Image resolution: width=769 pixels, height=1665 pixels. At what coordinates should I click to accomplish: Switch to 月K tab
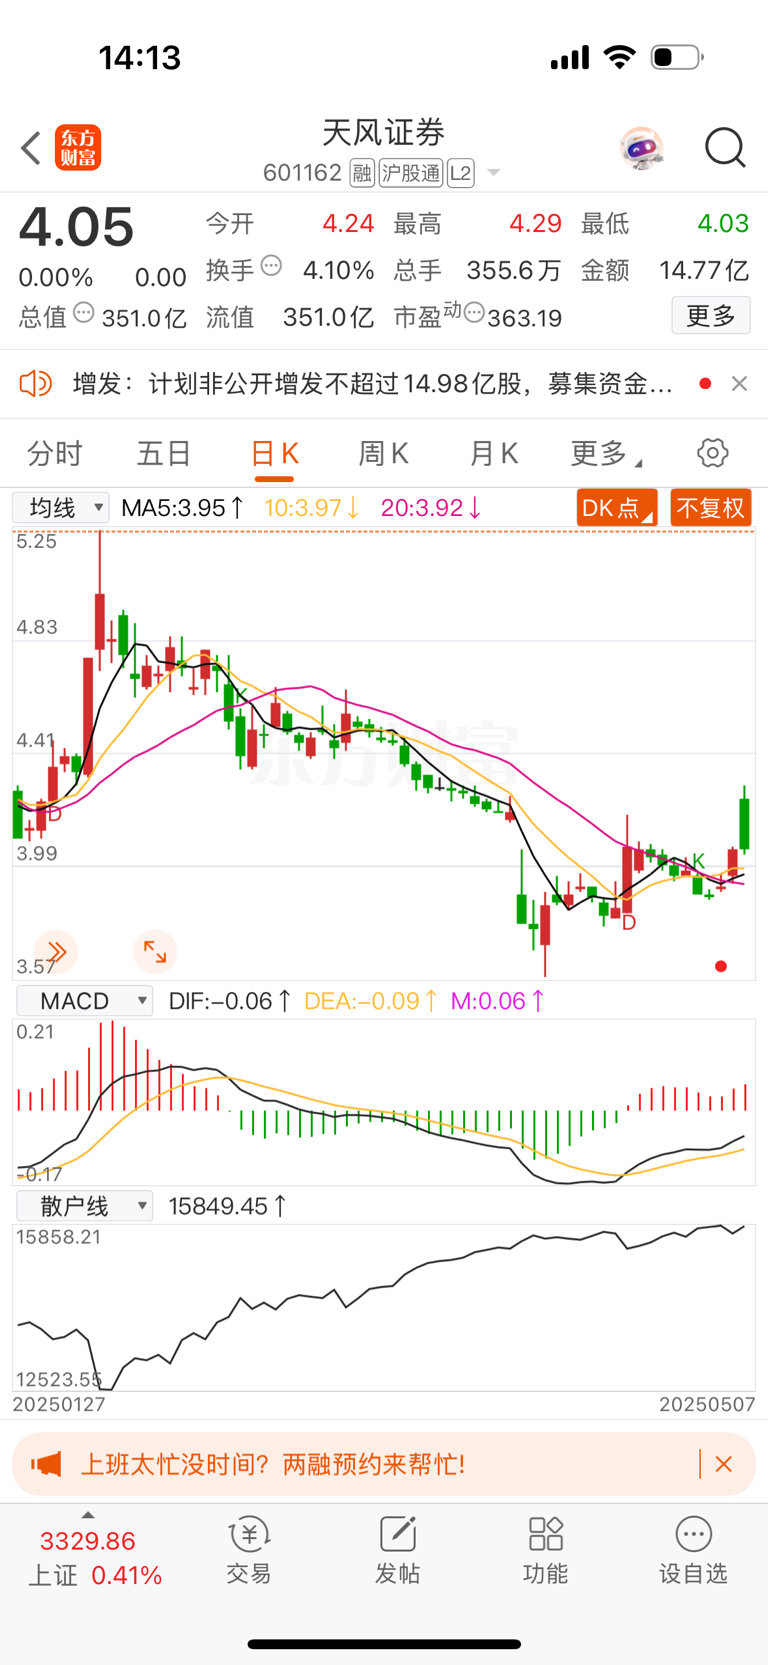click(x=494, y=454)
